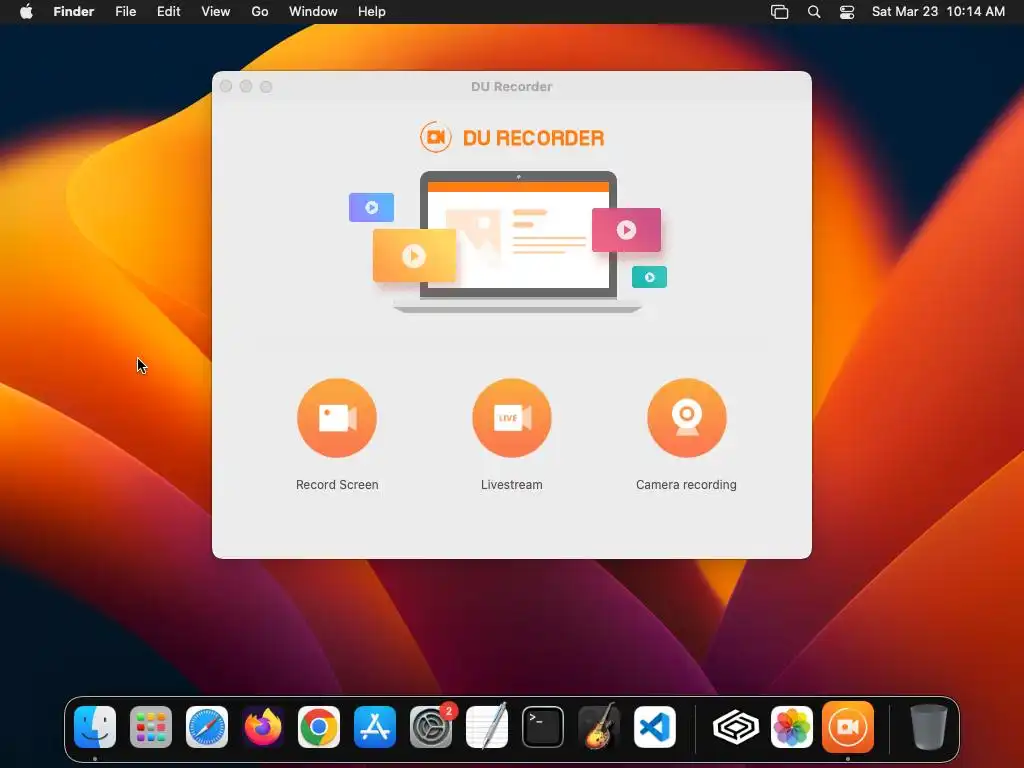Open the Help menu
The image size is (1024, 768).
[x=372, y=12]
